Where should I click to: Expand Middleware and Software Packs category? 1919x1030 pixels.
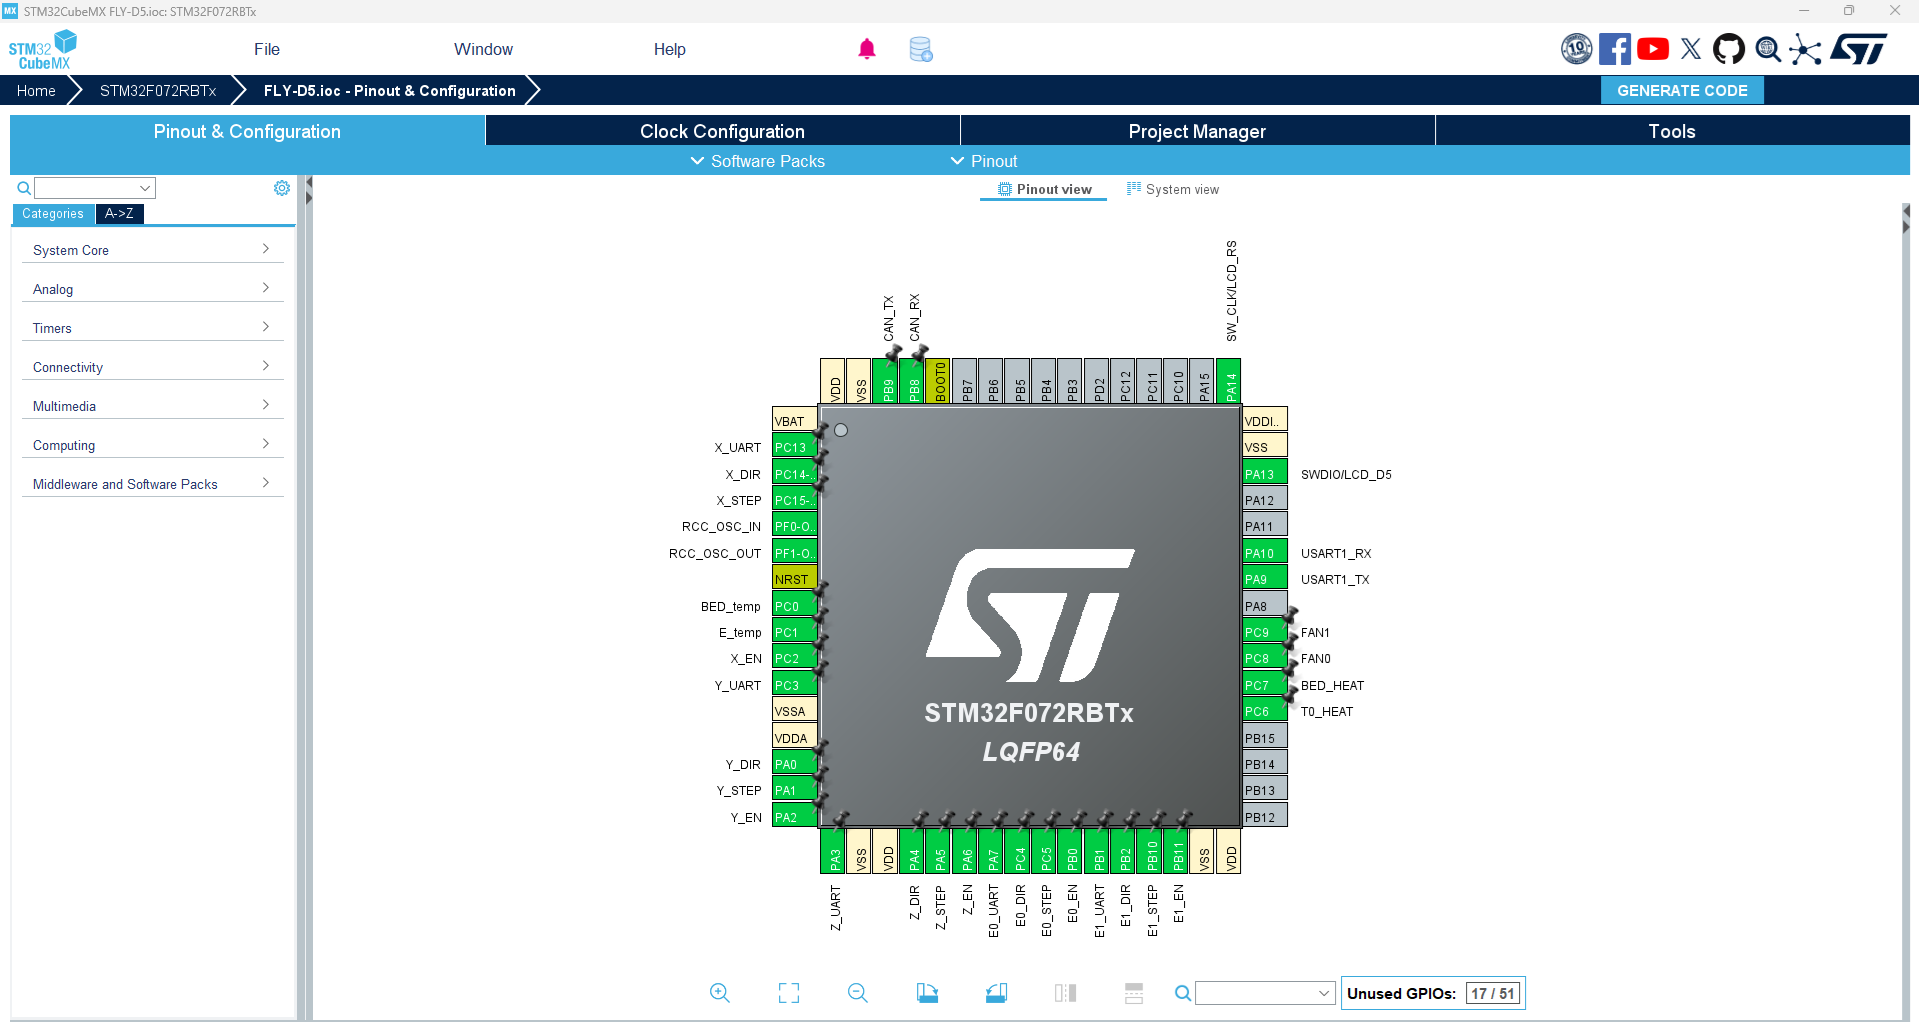pos(153,484)
